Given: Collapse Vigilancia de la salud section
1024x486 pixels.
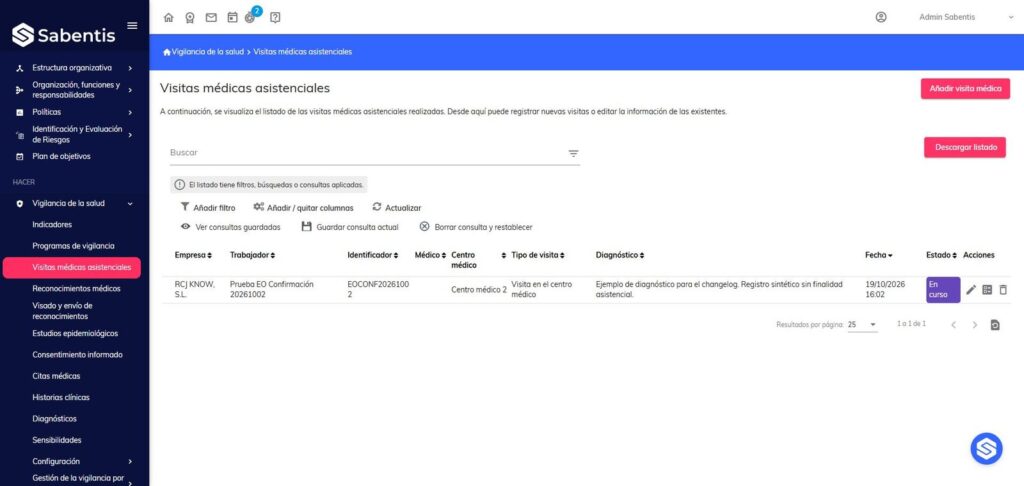Looking at the screenshot, I should tap(74, 203).
